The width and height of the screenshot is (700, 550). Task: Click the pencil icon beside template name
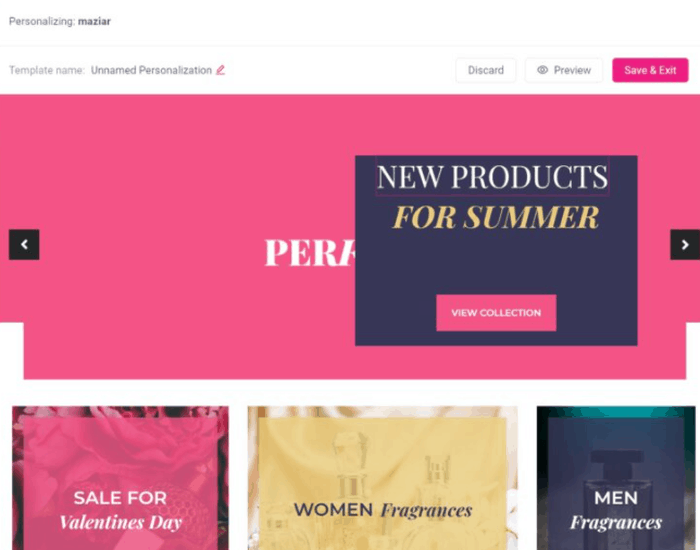[221, 70]
